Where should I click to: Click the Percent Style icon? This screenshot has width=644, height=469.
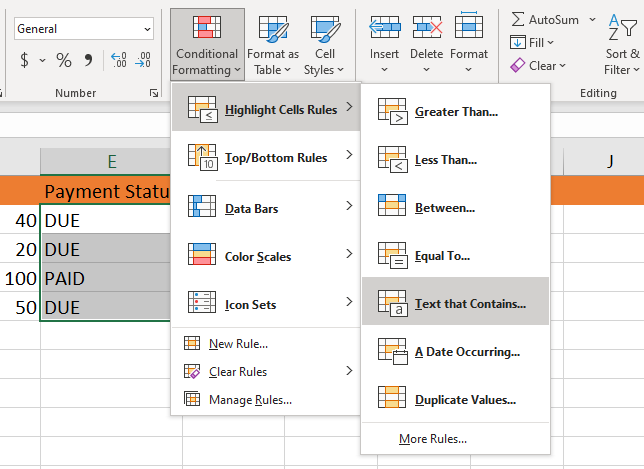(x=64, y=61)
